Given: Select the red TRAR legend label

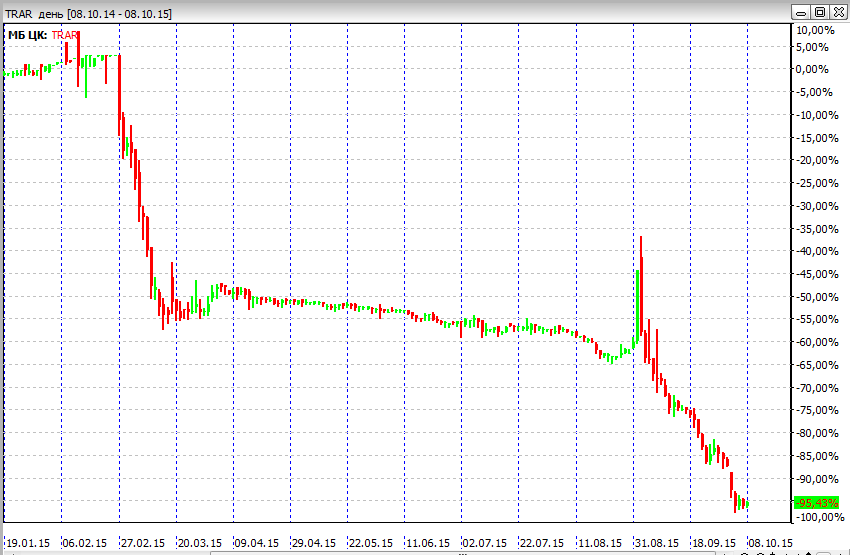Looking at the screenshot, I should click(65, 35).
